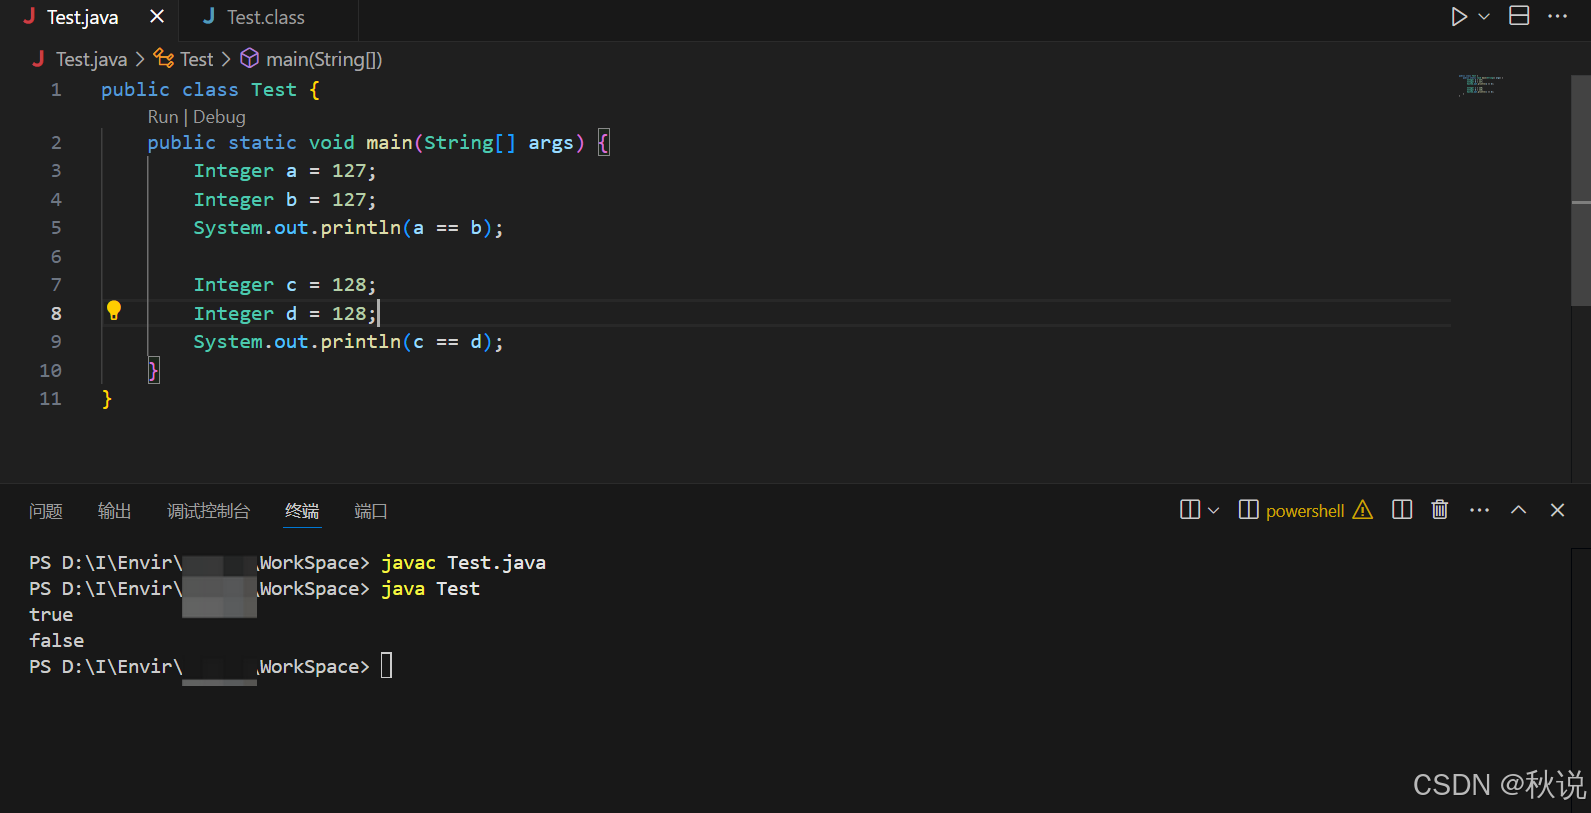The height and width of the screenshot is (813, 1591).
Task: Click the 'false' terminal output
Action: pyautogui.click(x=57, y=641)
